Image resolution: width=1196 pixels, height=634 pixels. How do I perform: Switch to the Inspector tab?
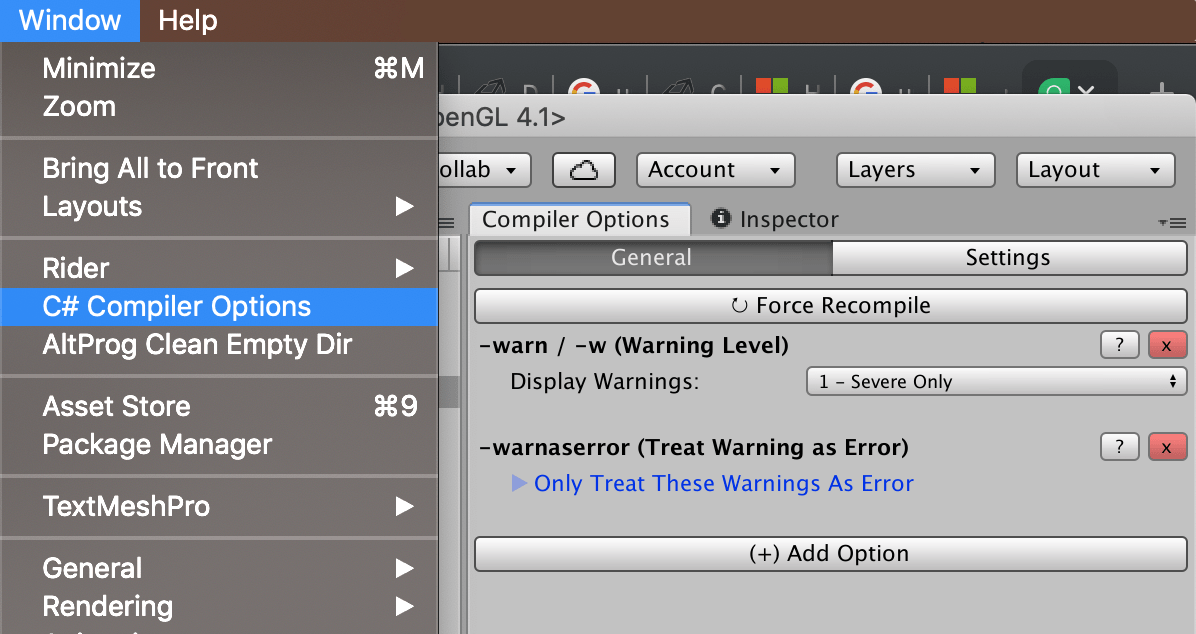tap(775, 220)
